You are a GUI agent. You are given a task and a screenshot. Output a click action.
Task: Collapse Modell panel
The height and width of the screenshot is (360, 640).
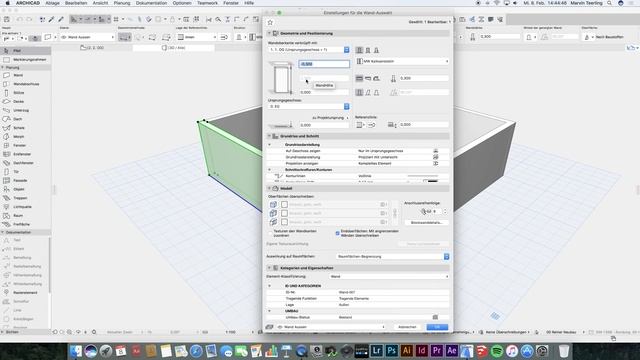(x=269, y=189)
